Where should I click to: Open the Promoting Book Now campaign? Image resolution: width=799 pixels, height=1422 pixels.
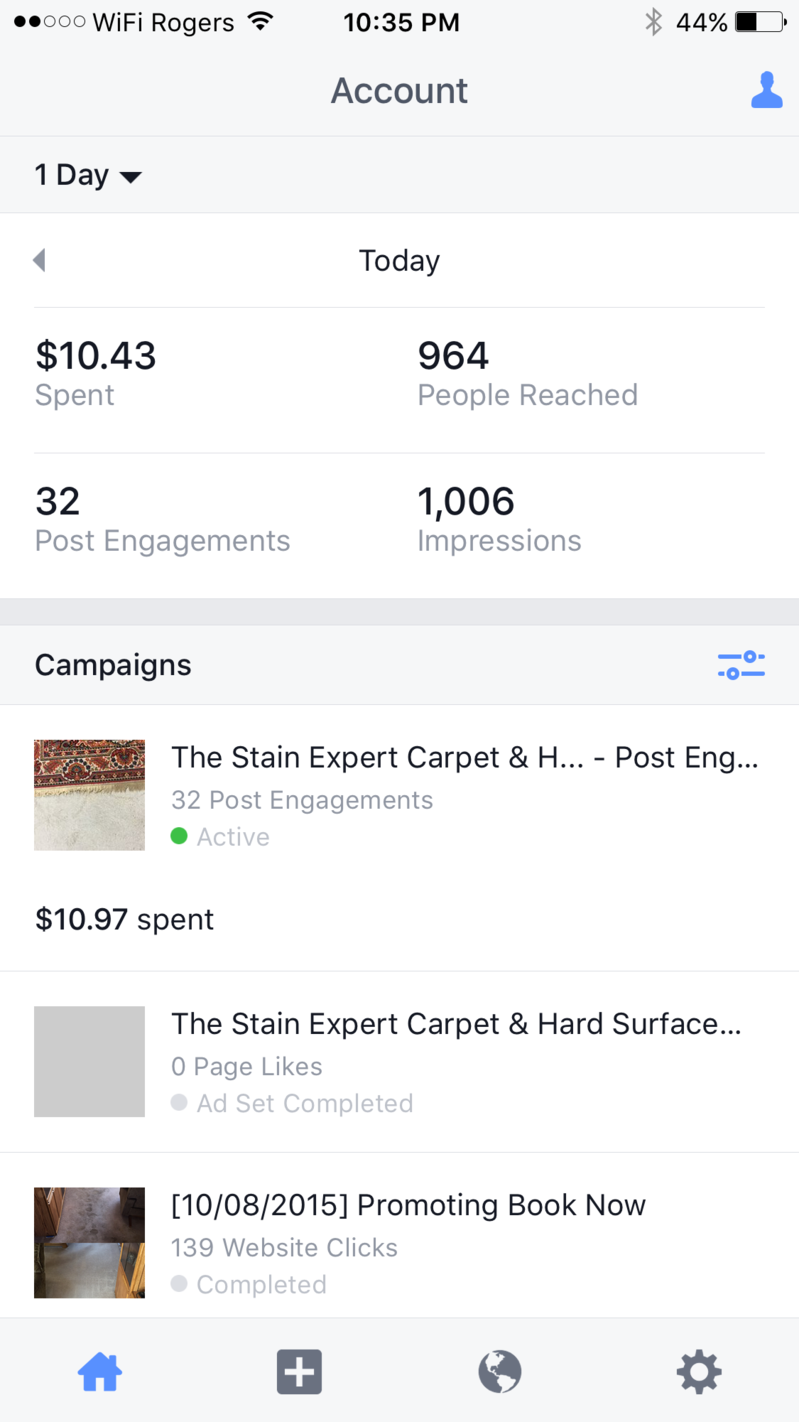408,1205
